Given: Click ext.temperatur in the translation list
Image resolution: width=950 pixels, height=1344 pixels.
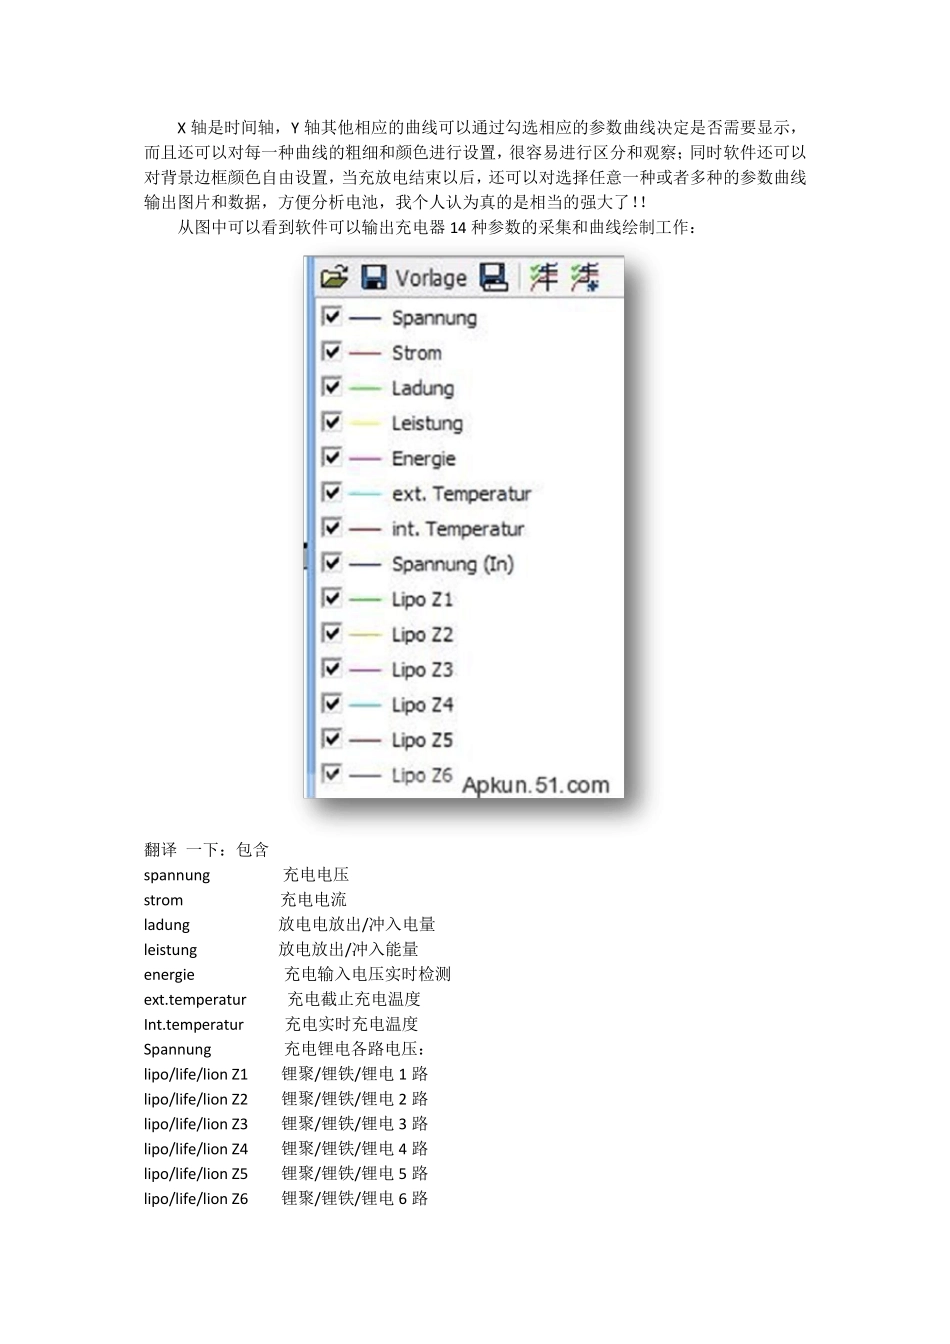Looking at the screenshot, I should pyautogui.click(x=195, y=1000).
